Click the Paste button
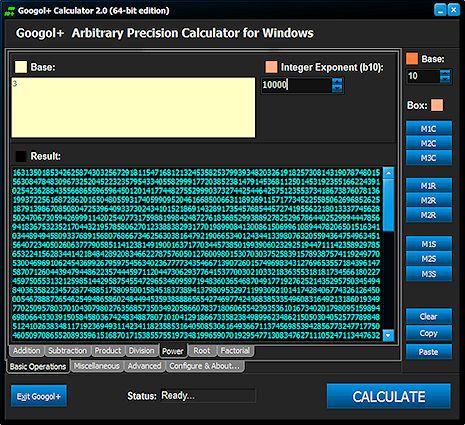The width and height of the screenshot is (465, 425). tap(429, 352)
